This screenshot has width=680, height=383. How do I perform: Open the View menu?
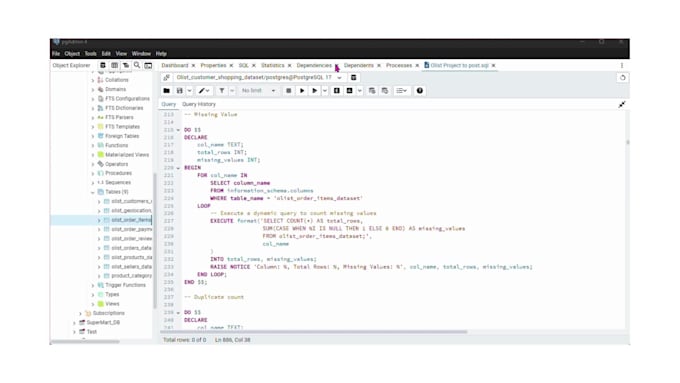121,54
